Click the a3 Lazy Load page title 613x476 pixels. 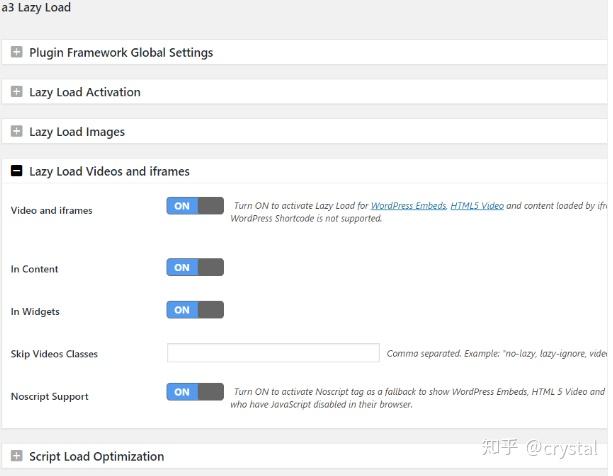36,8
